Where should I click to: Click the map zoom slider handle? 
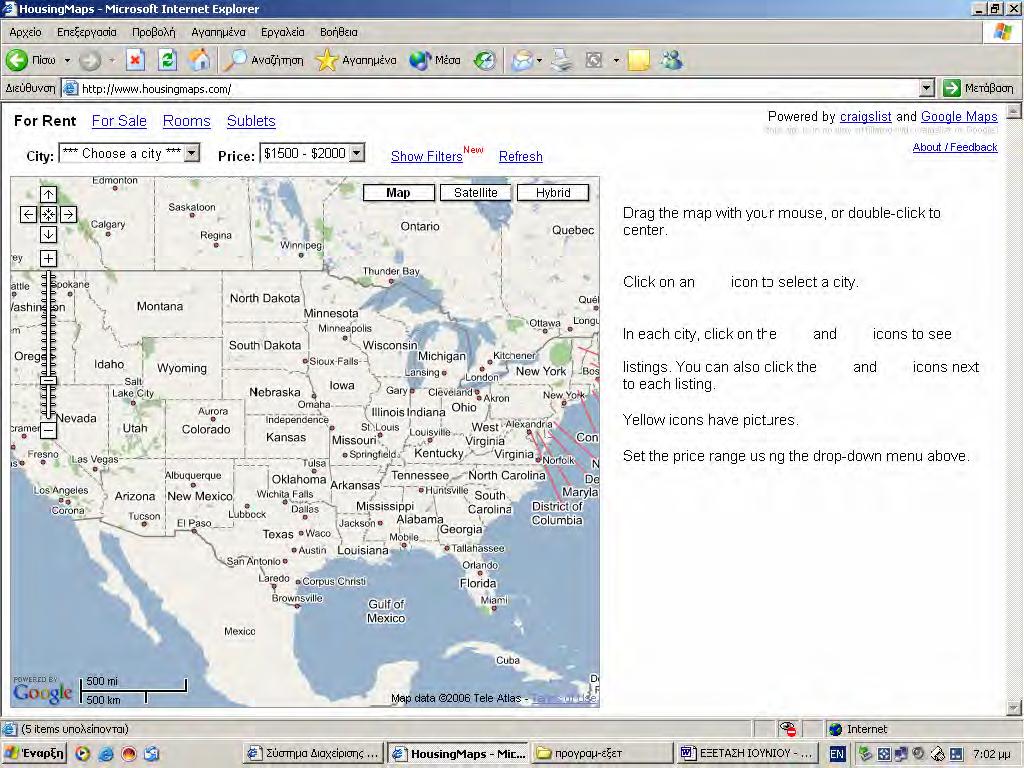click(48, 380)
